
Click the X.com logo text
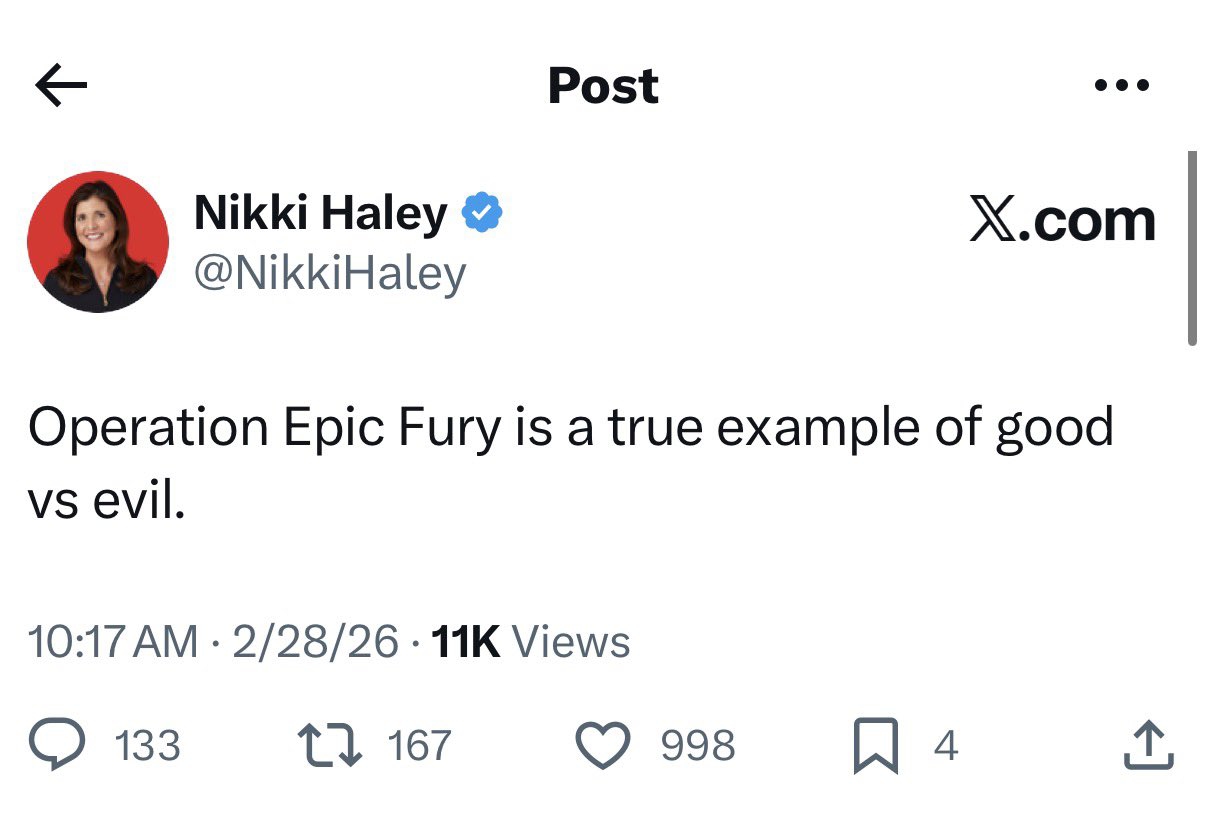click(x=1062, y=220)
